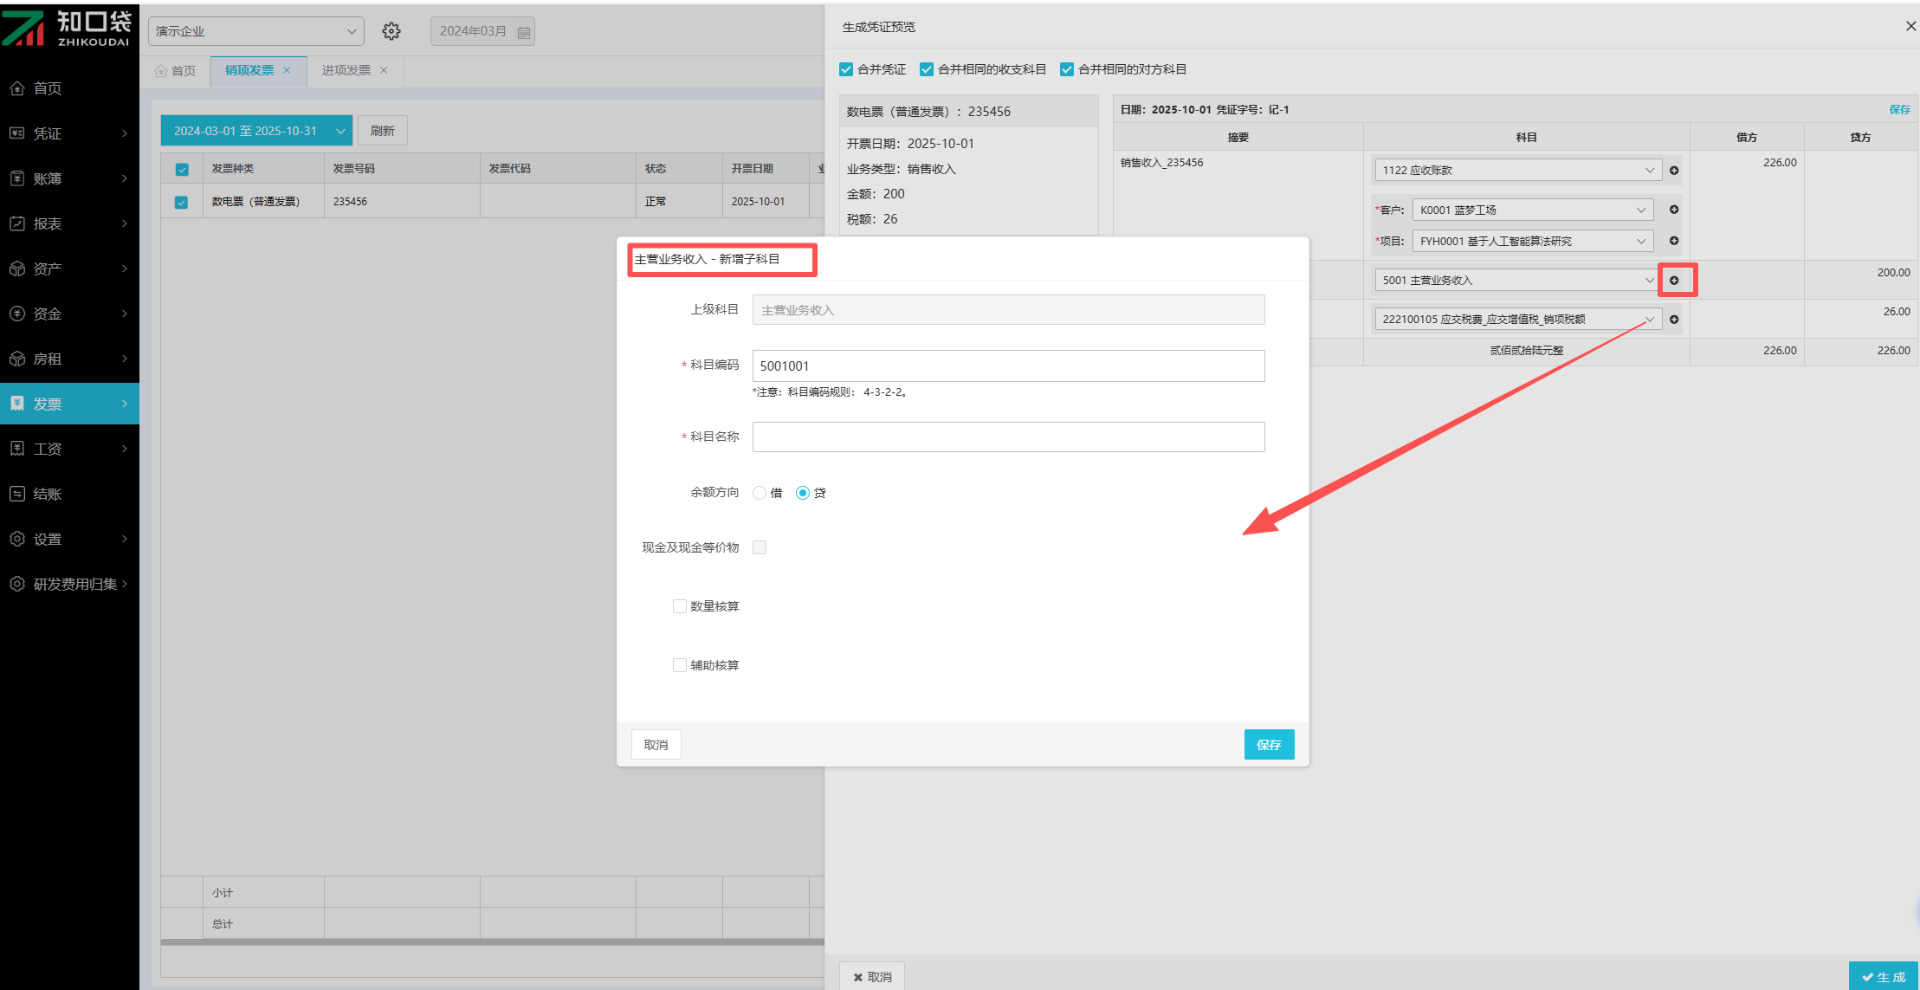Switch to the 进项发票 tab
Screen dimensions: 1920x990
click(346, 70)
